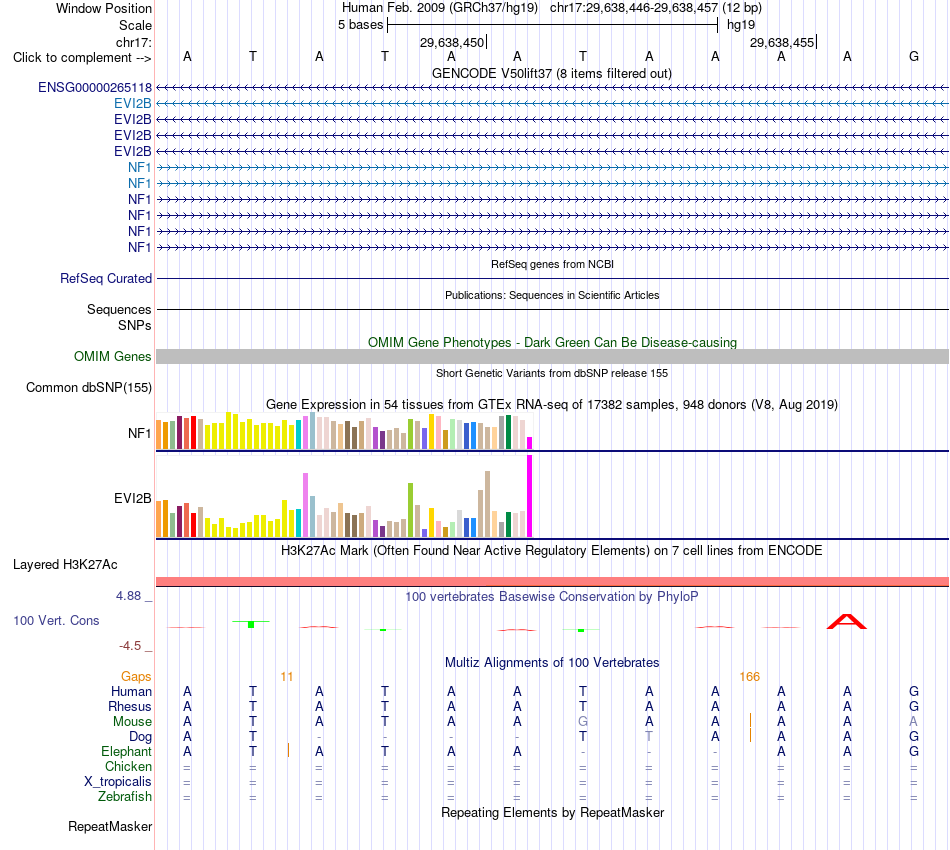Click 'RefSeq genes from NCBI' title
Image resolution: width=950 pixels, height=850 pixels.
pyautogui.click(x=552, y=264)
